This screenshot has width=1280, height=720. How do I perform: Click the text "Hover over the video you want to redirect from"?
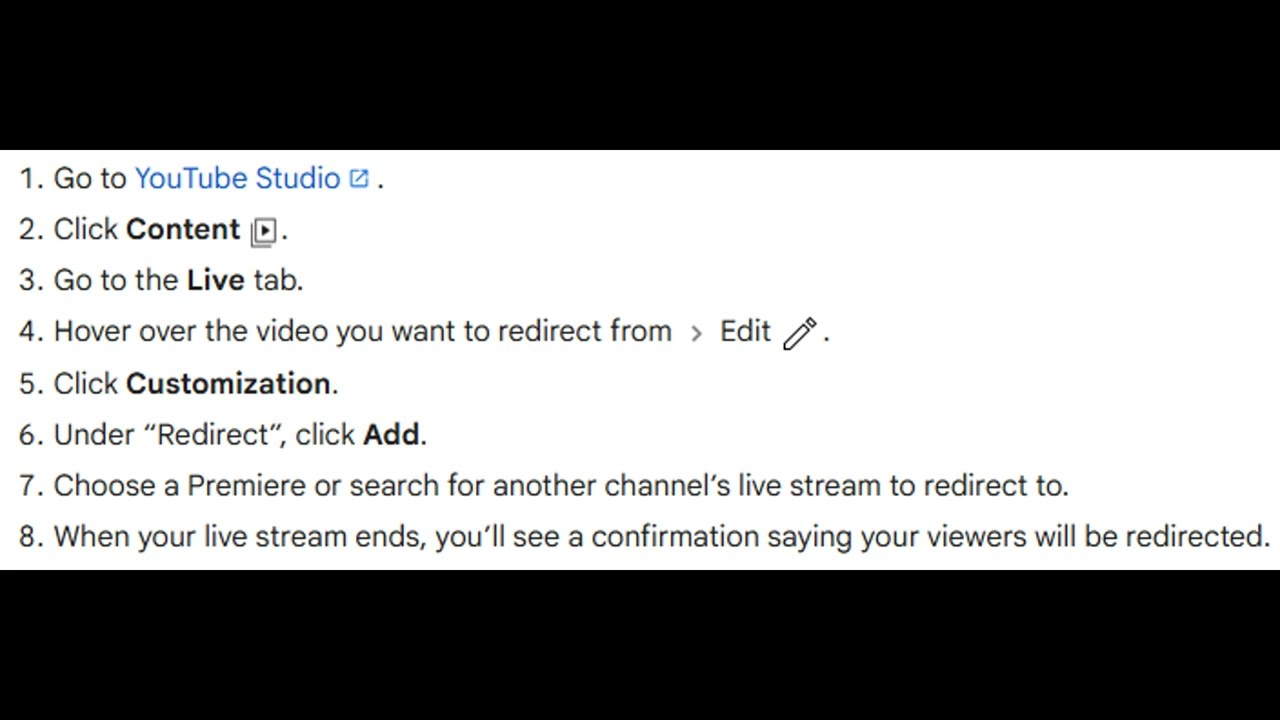click(362, 331)
